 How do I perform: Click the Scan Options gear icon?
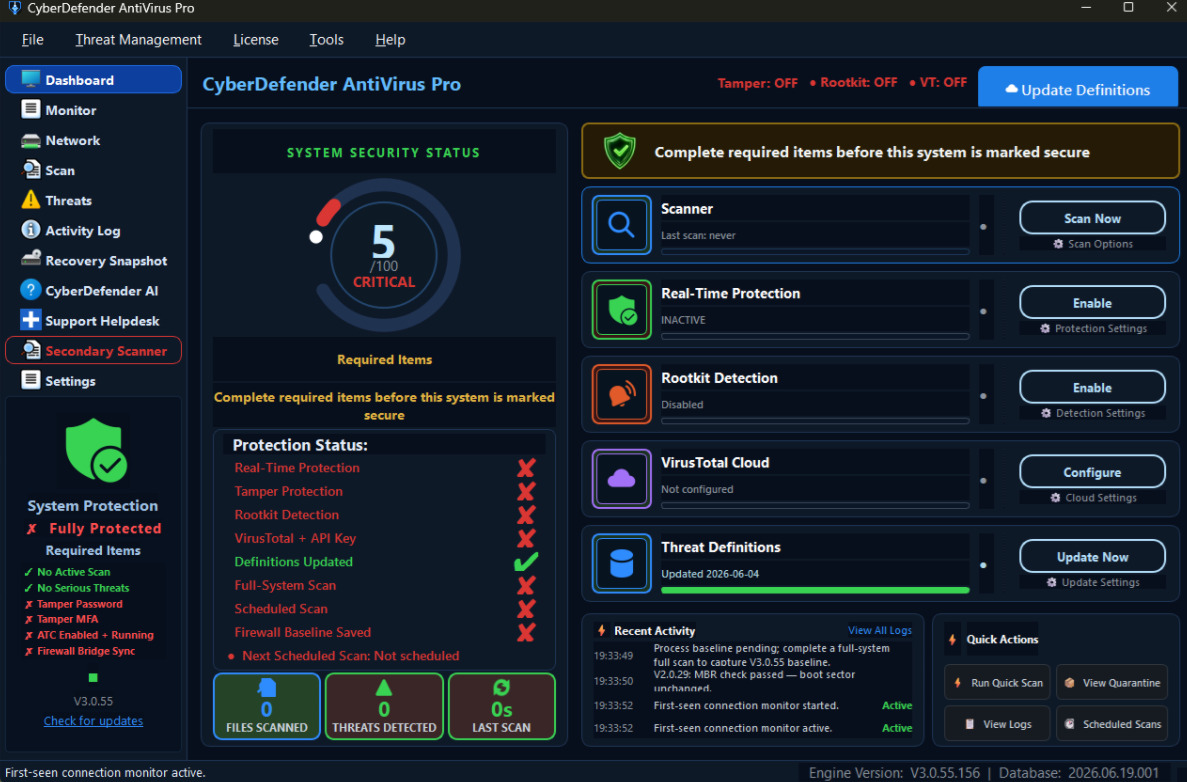(x=1058, y=244)
